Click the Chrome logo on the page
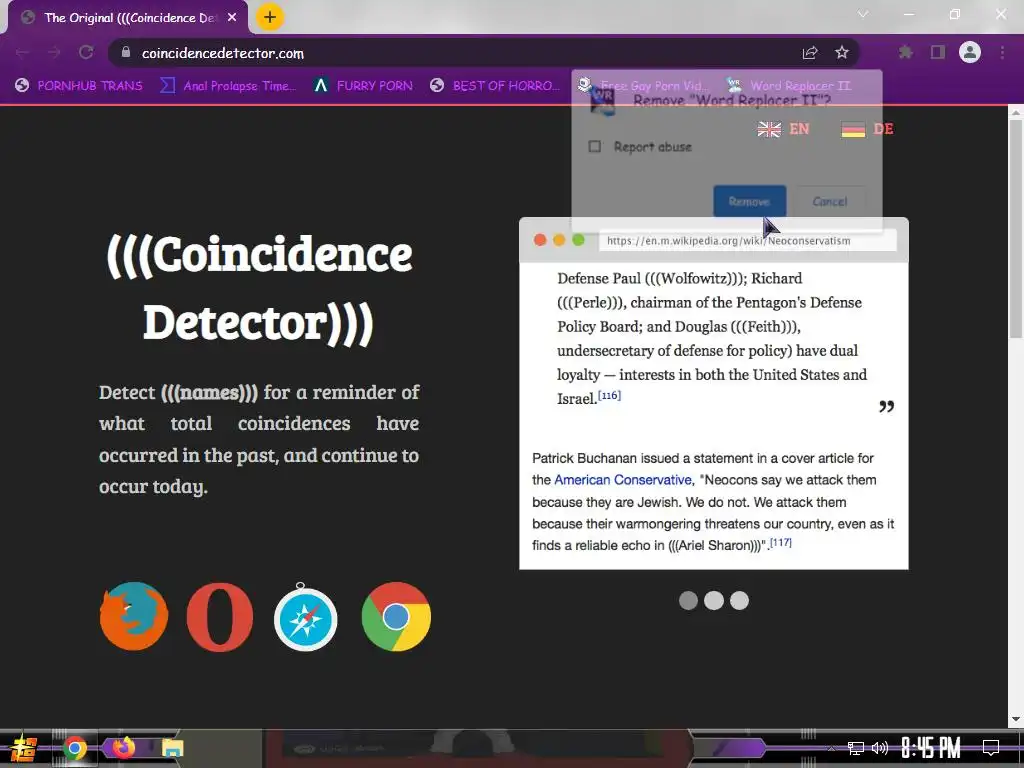This screenshot has height=768, width=1024. (396, 616)
